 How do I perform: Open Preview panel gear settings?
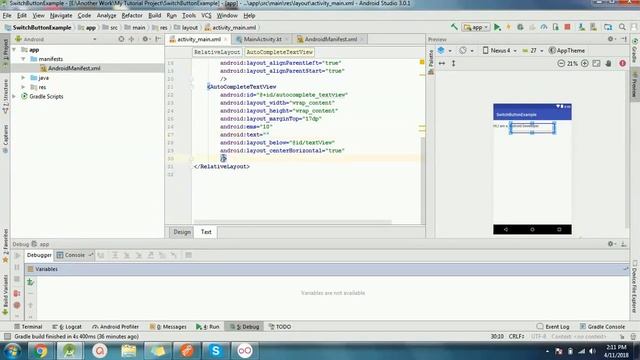pos(611,39)
